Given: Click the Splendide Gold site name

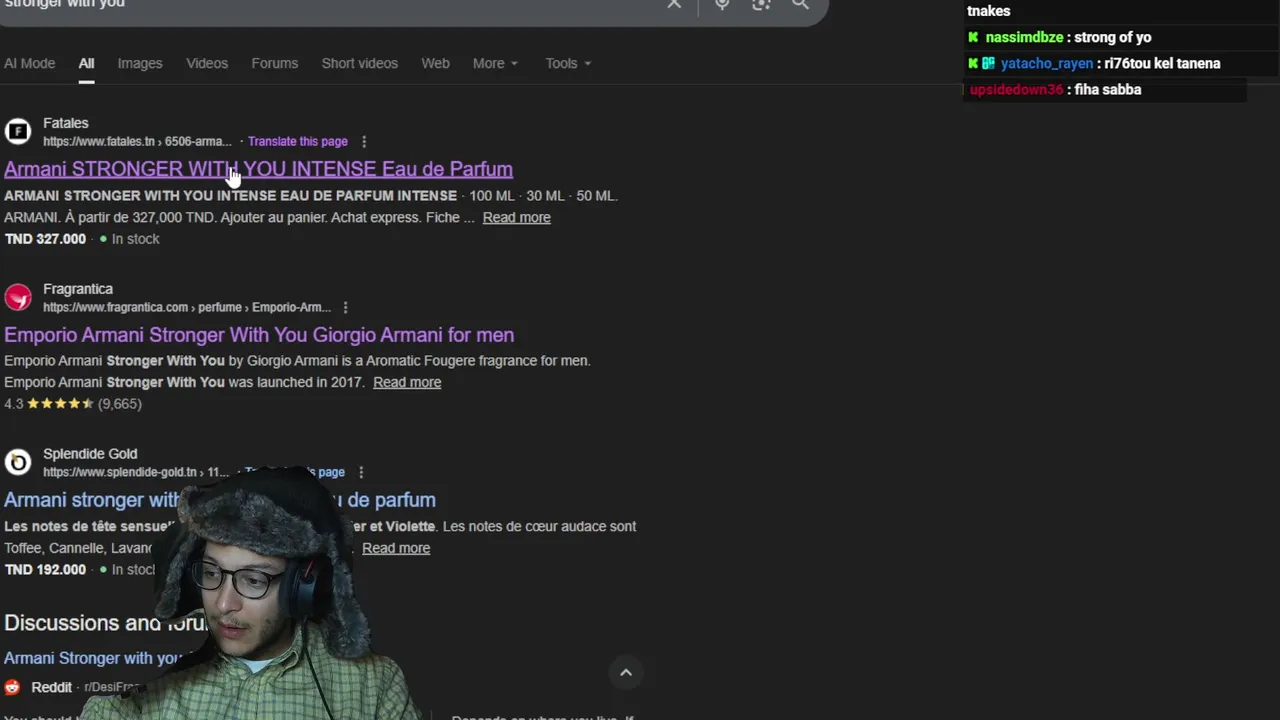Looking at the screenshot, I should (x=90, y=454).
